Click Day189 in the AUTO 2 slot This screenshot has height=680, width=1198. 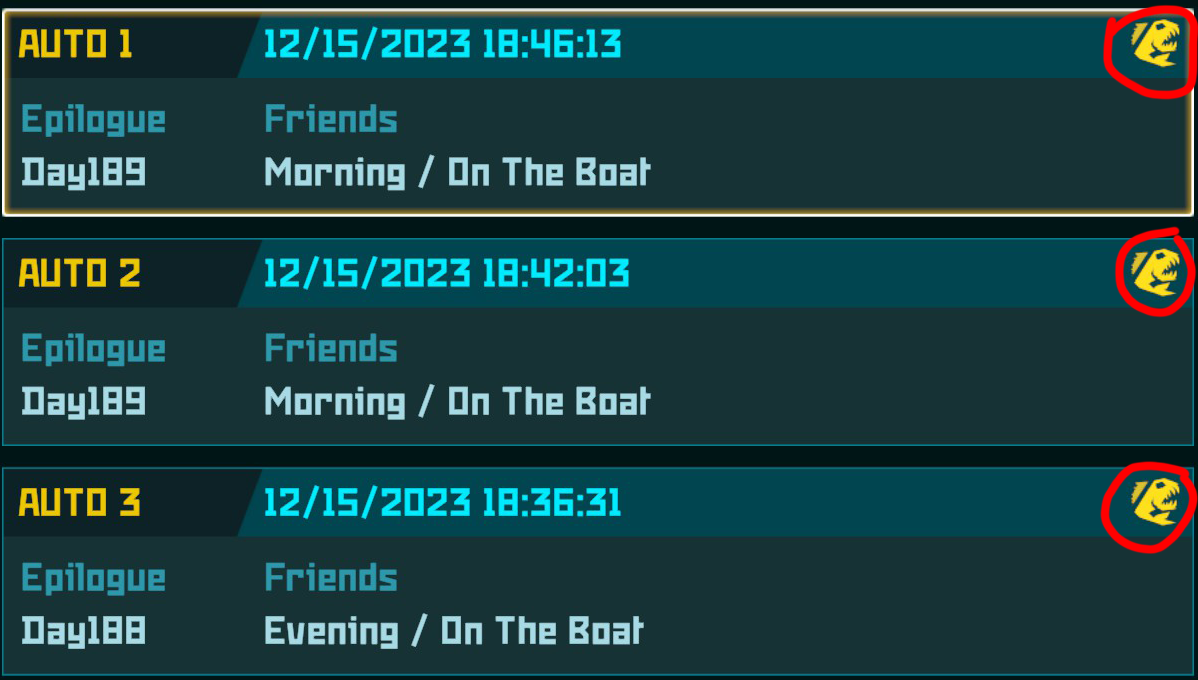tap(84, 402)
